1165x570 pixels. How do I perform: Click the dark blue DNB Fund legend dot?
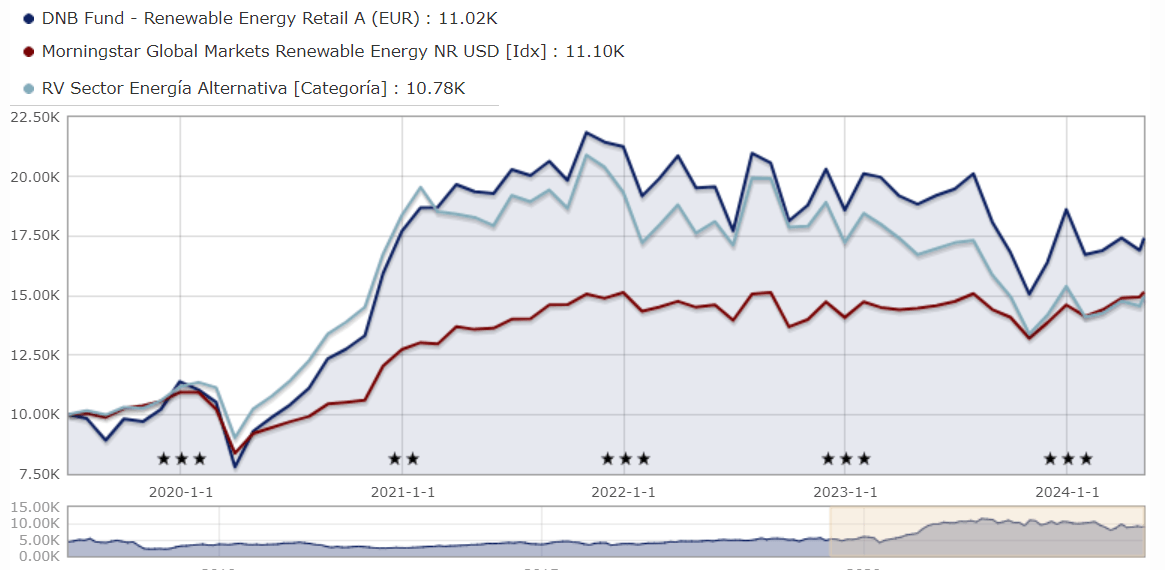pos(28,19)
